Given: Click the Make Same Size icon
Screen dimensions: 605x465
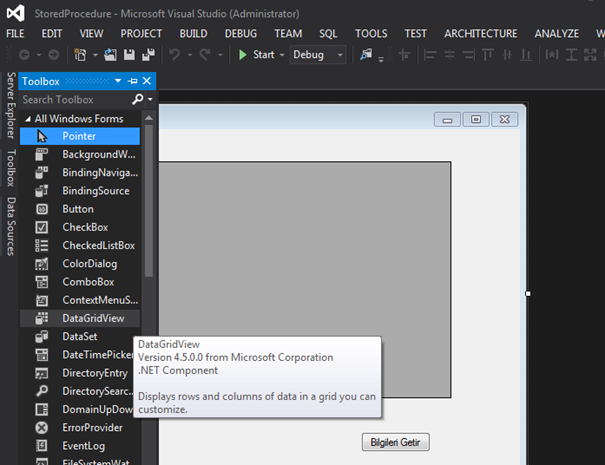Looking at the screenshot, I should coord(590,55).
